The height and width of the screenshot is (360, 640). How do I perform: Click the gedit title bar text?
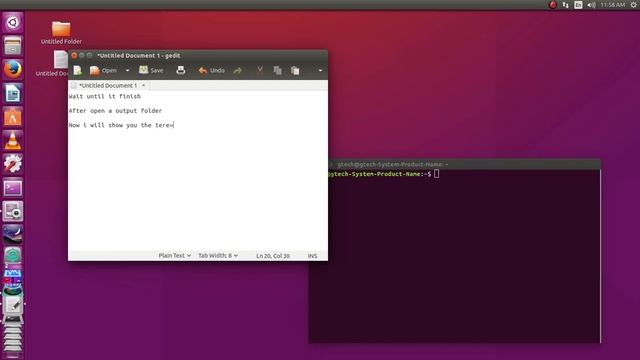tap(138, 56)
